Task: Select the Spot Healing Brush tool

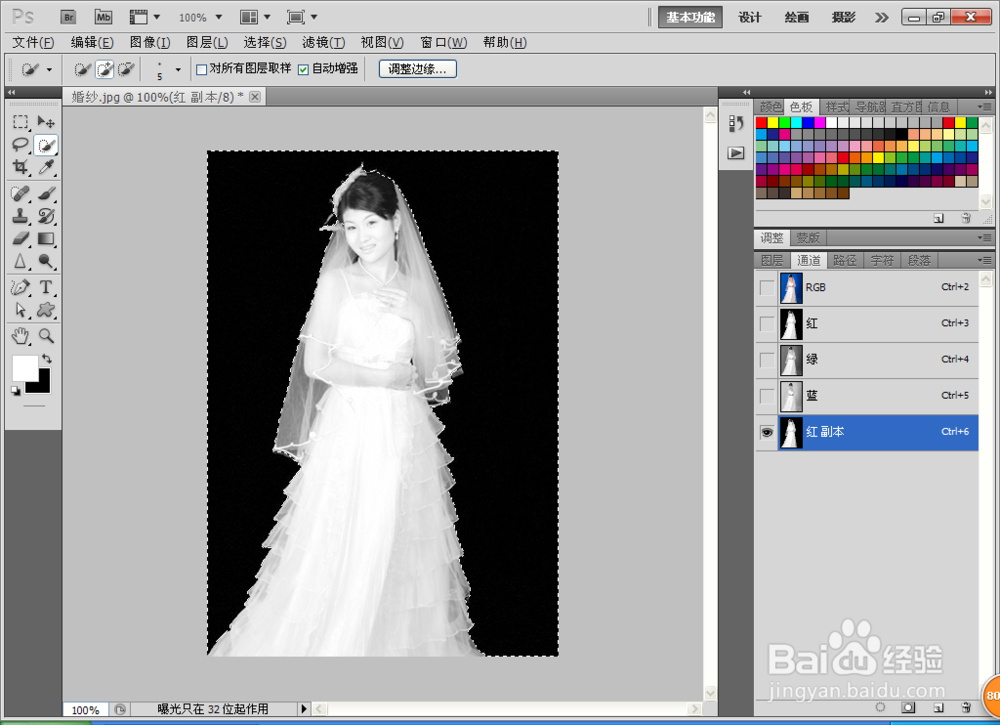Action: pos(20,193)
